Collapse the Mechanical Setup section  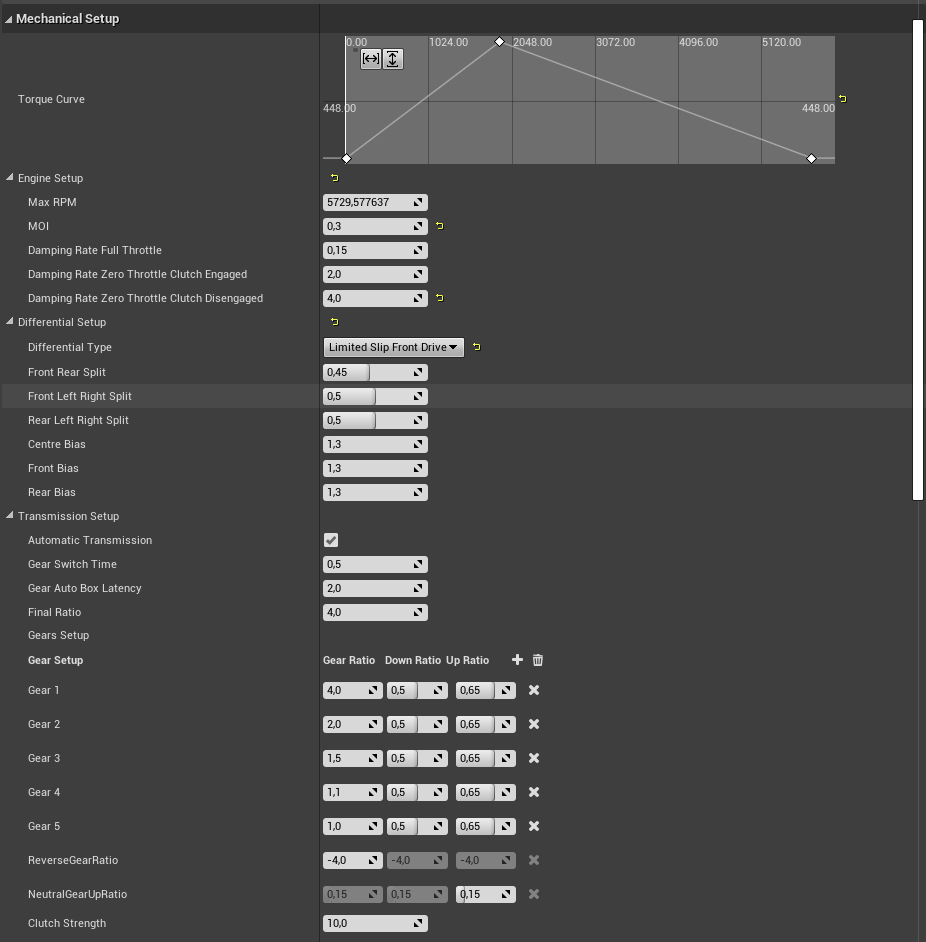[8, 19]
